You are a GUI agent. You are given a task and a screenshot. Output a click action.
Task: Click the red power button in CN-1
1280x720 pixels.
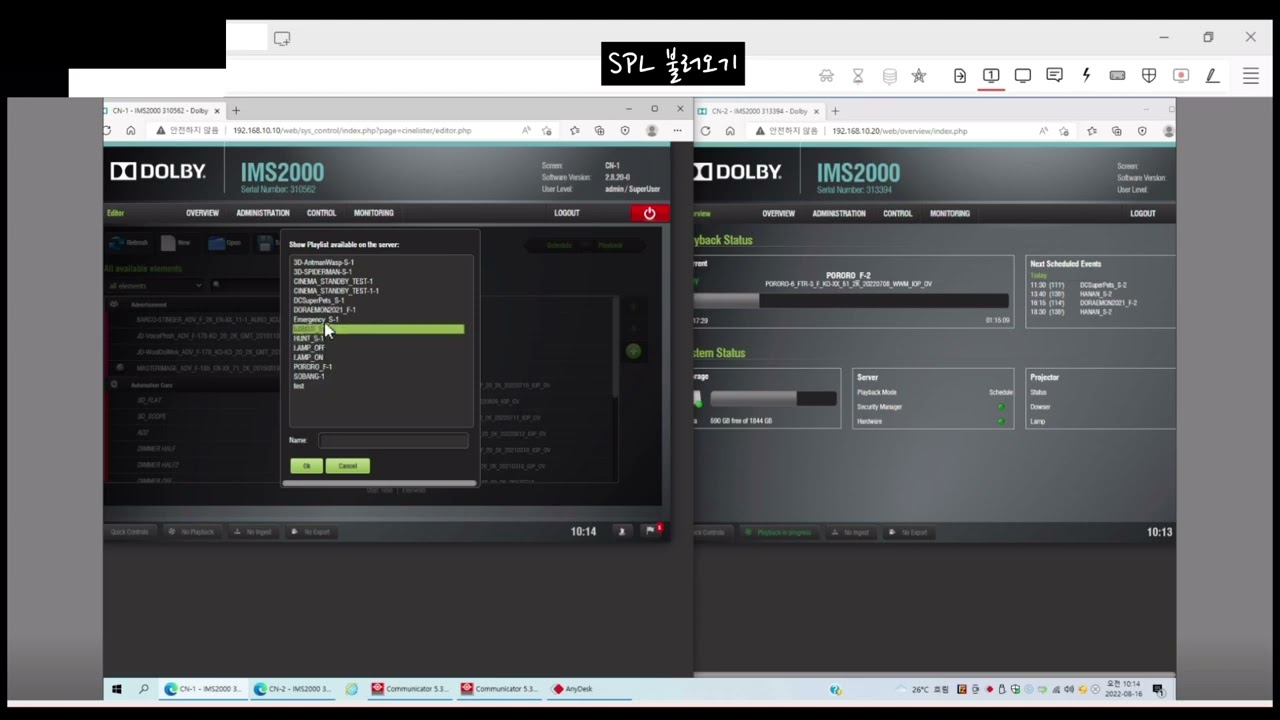[649, 213]
